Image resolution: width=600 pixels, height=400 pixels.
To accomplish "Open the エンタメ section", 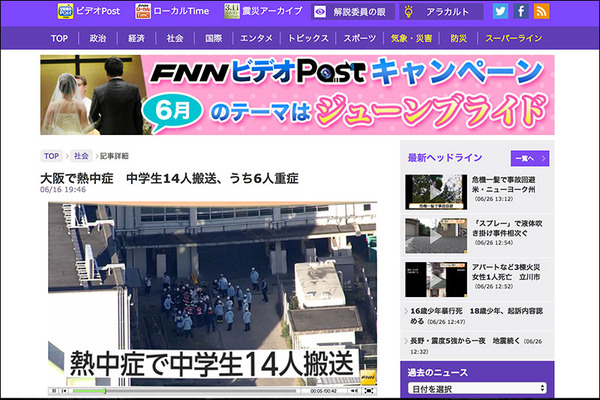I will point(256,38).
